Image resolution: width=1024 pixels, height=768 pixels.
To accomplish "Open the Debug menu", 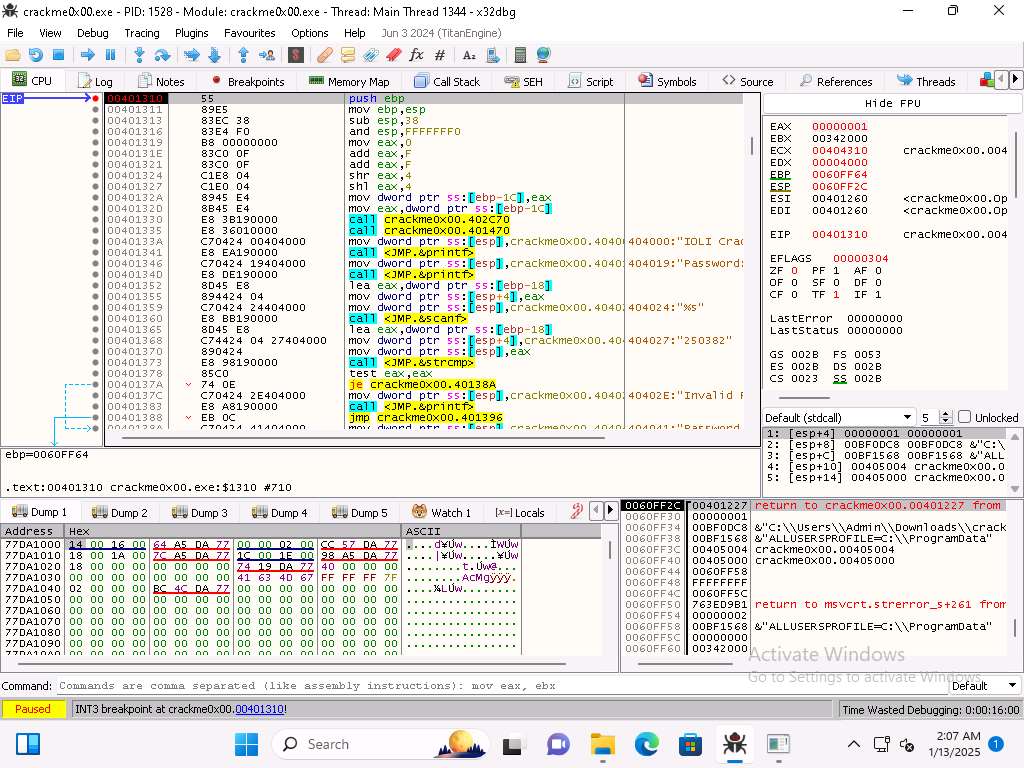I will click(x=92, y=33).
